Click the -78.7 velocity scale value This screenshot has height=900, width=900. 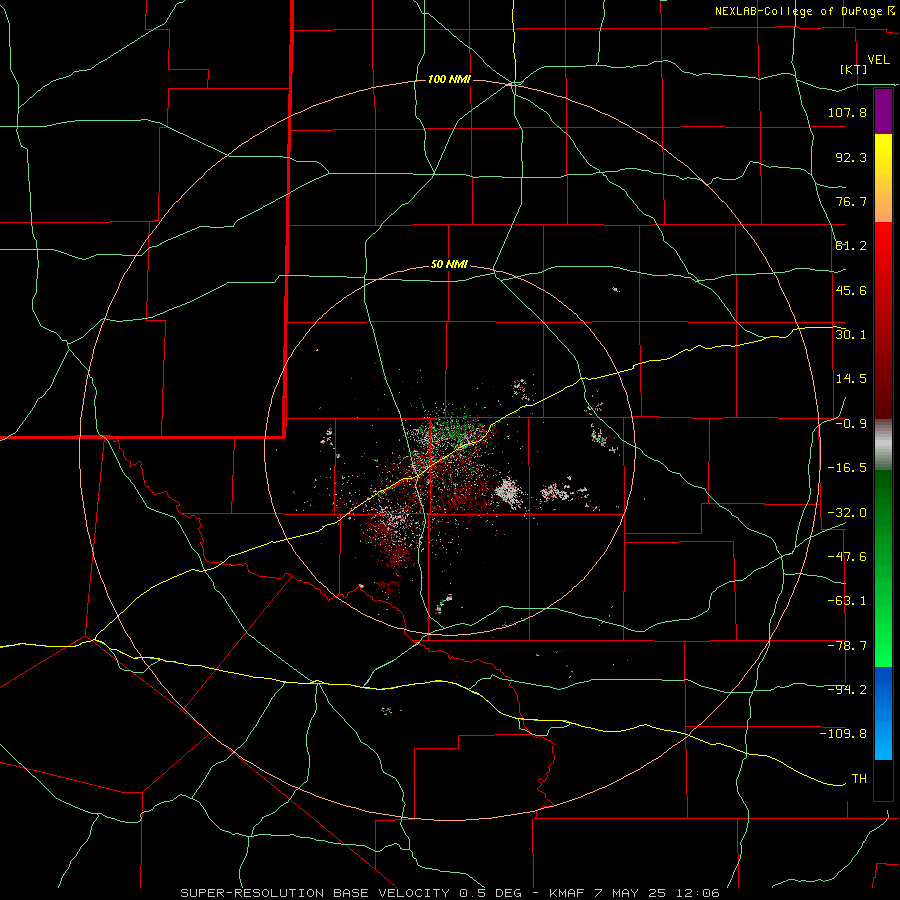coord(847,646)
